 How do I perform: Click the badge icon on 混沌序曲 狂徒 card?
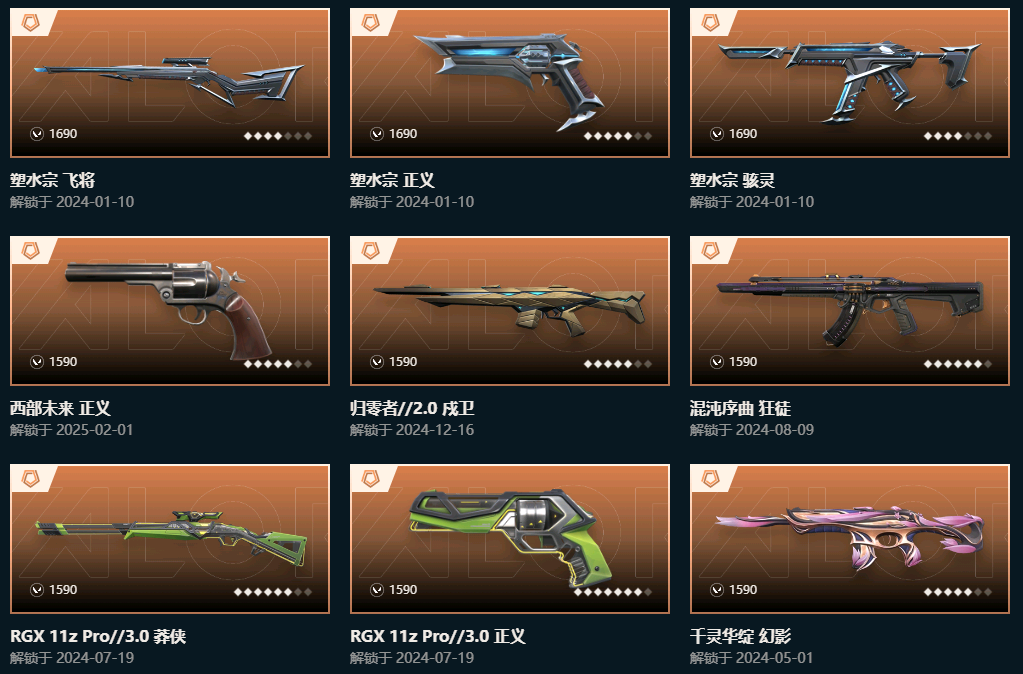[x=710, y=251]
